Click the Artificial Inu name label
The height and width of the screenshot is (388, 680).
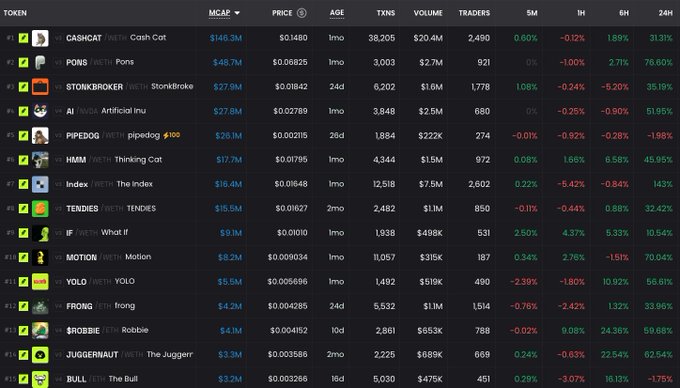124,111
